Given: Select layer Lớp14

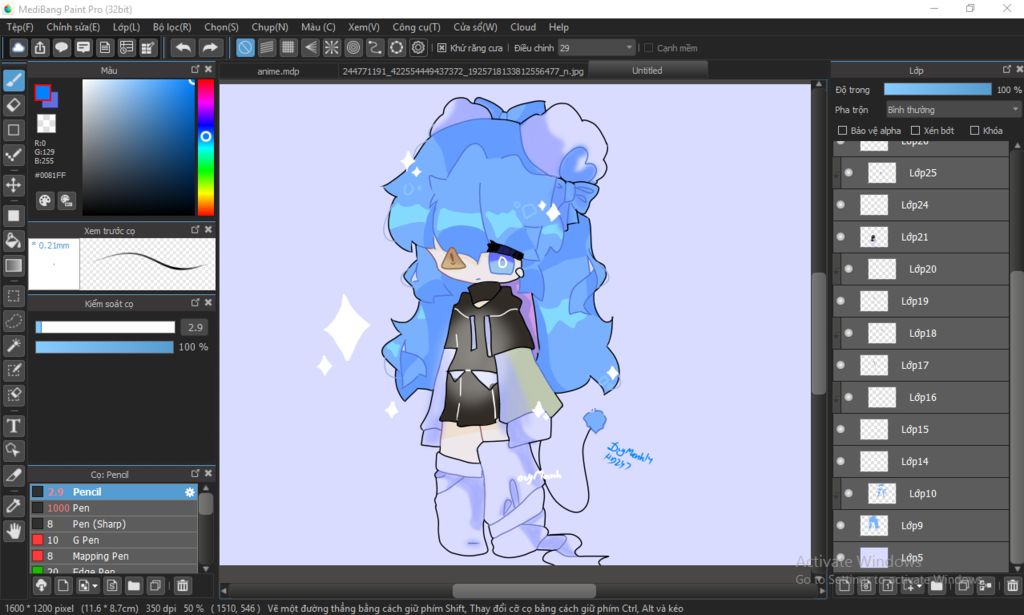Looking at the screenshot, I should (x=921, y=461).
